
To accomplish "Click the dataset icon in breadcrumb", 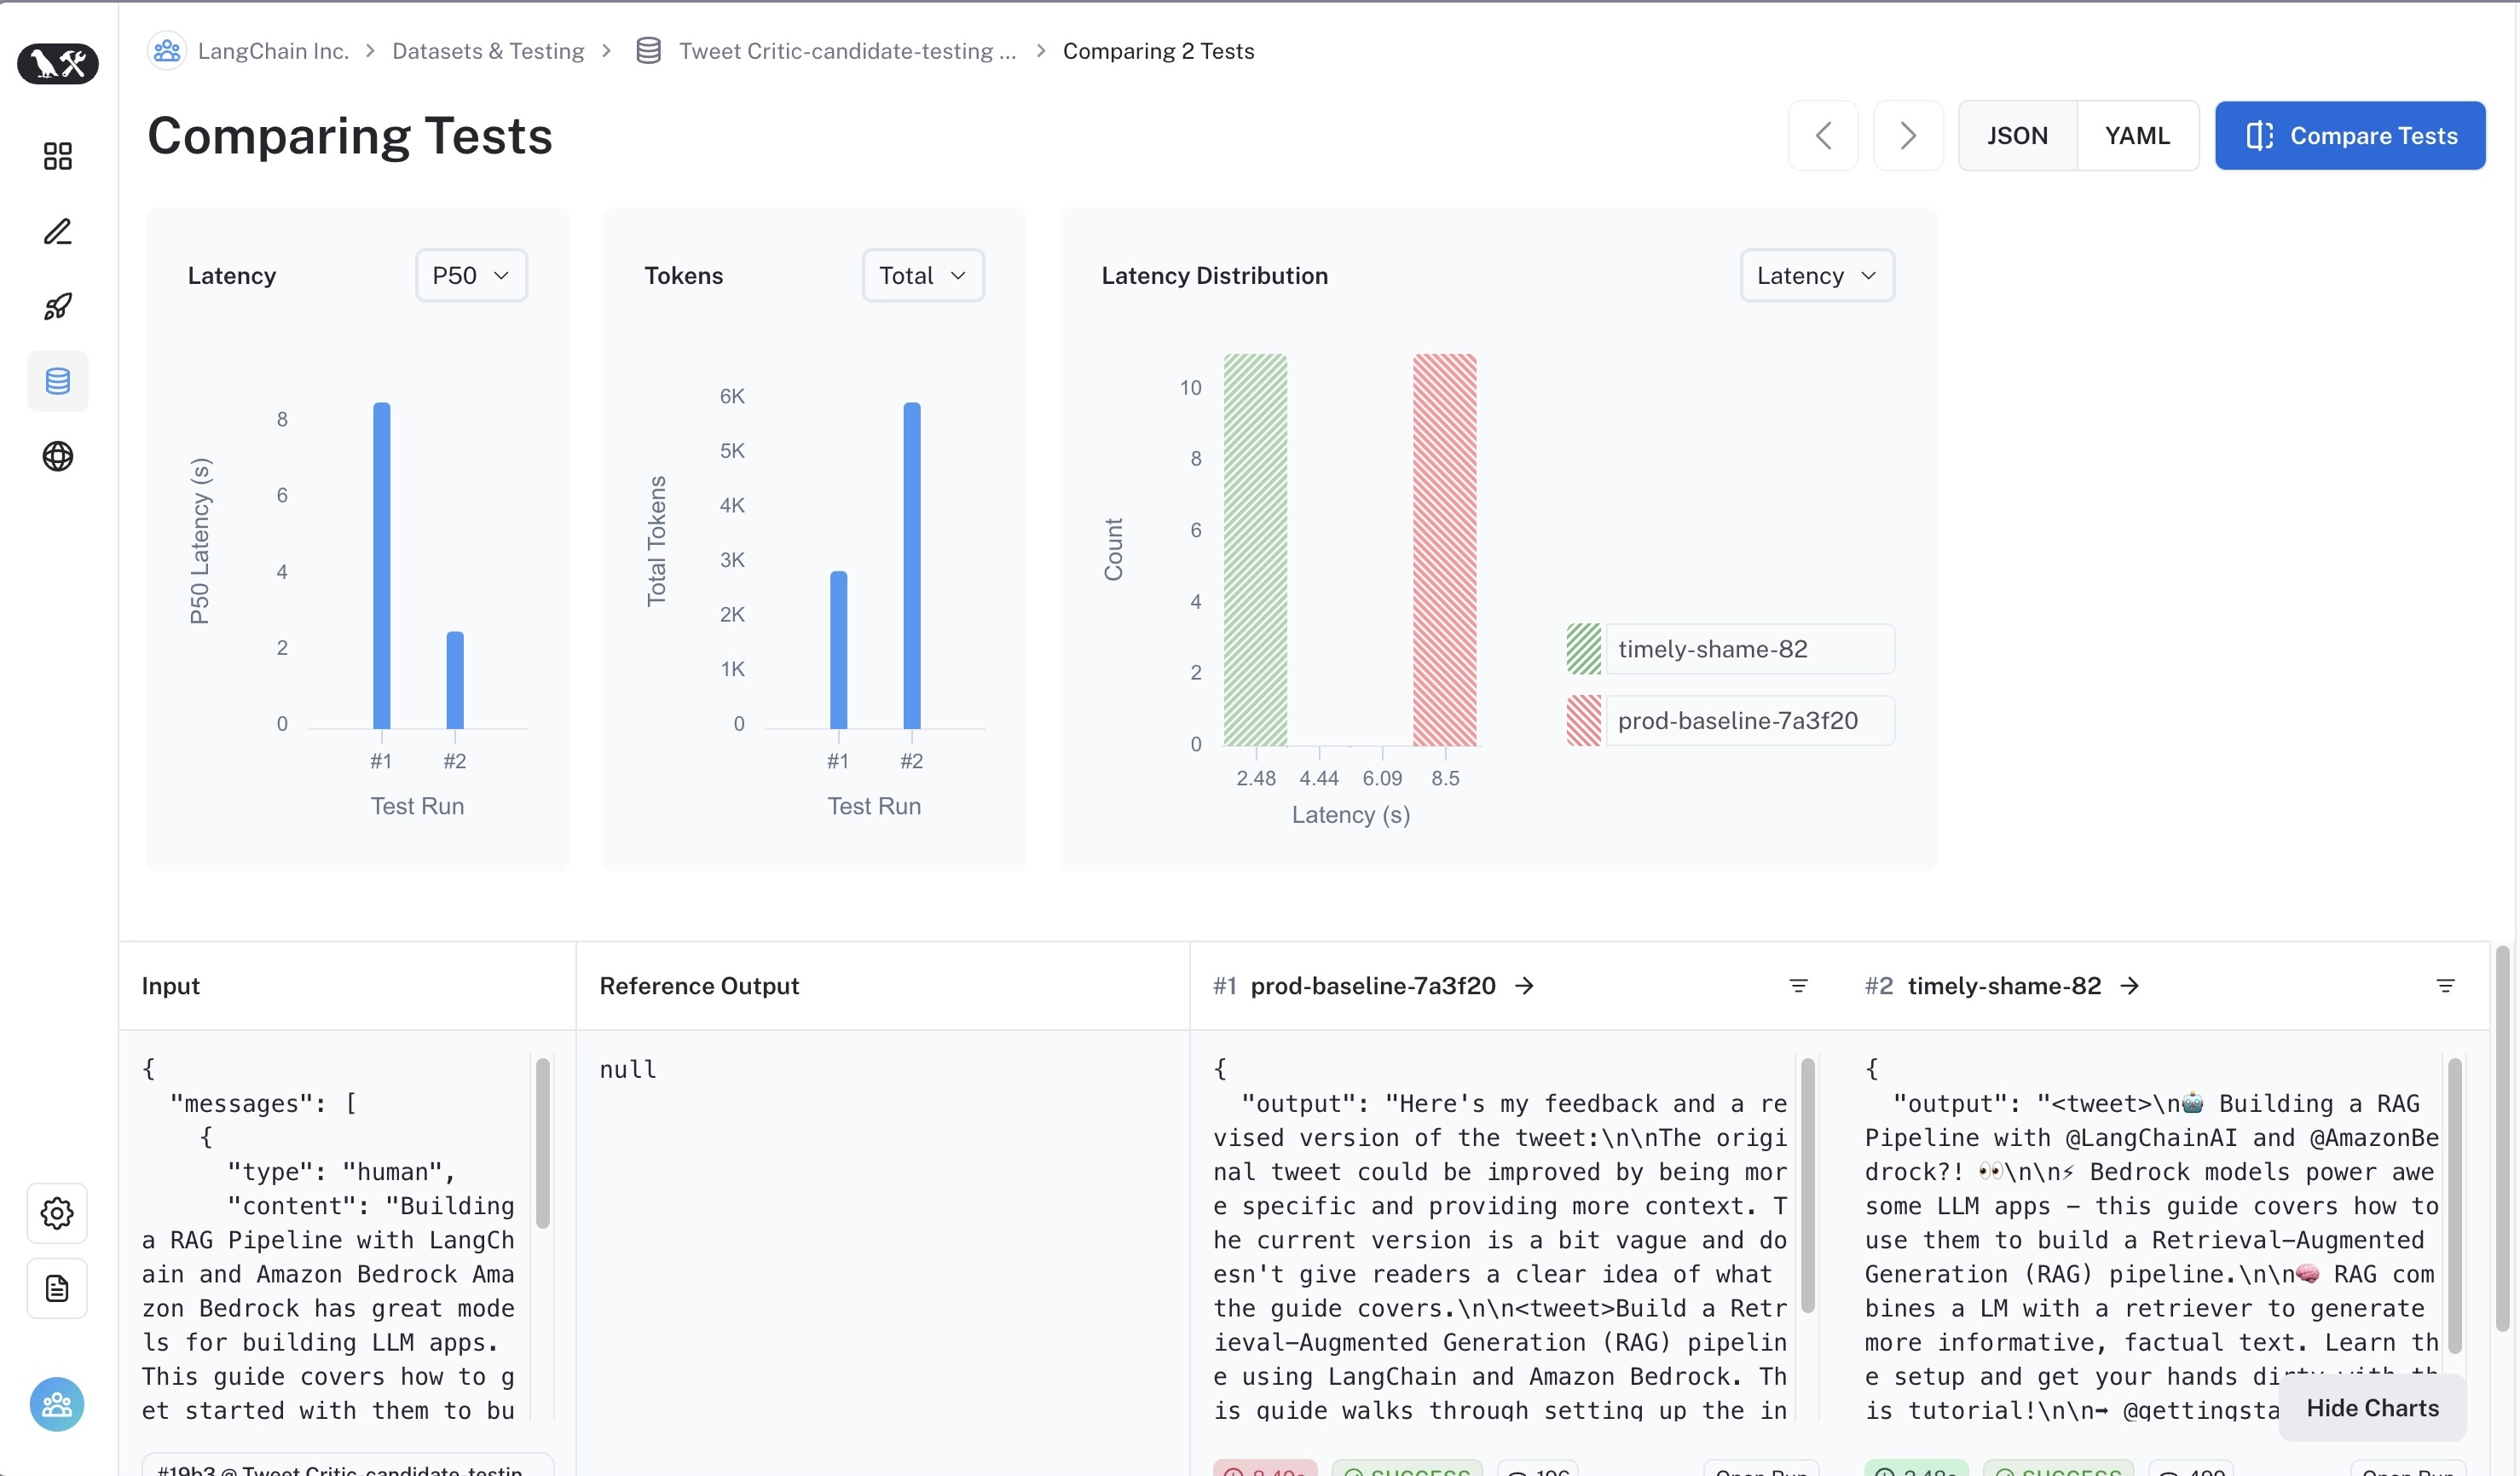I will pos(648,50).
